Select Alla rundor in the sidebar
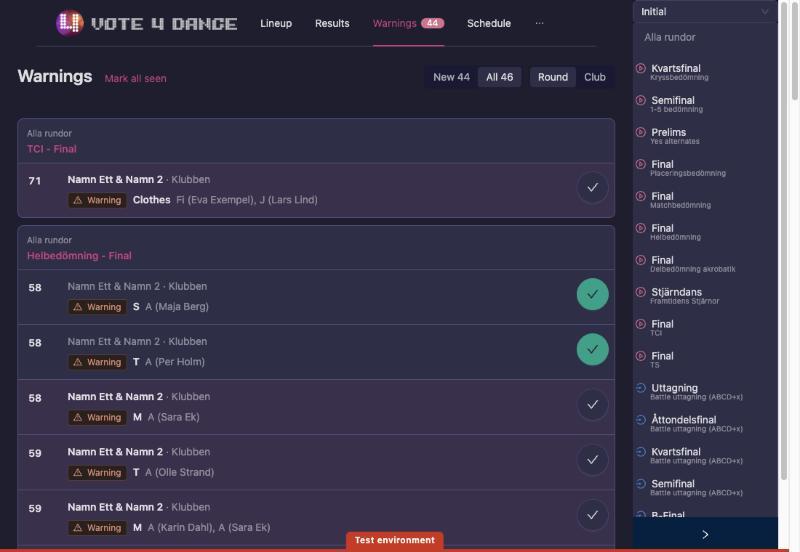 tap(669, 37)
